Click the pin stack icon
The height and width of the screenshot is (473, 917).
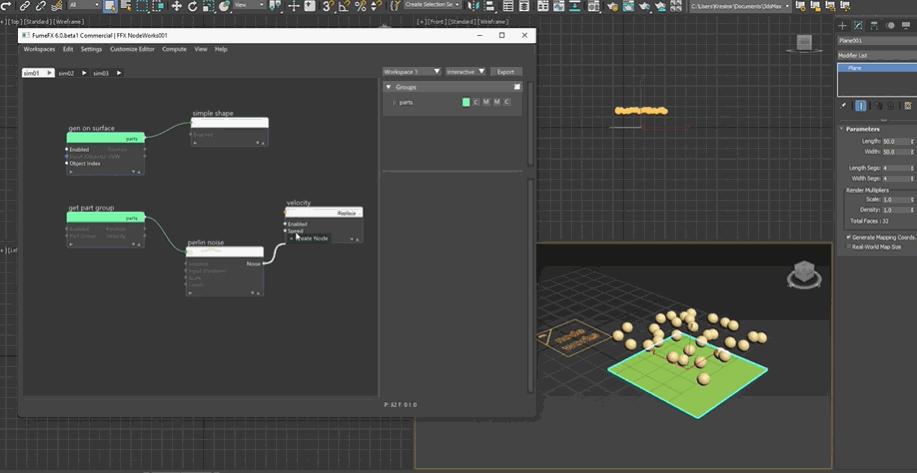tap(844, 105)
